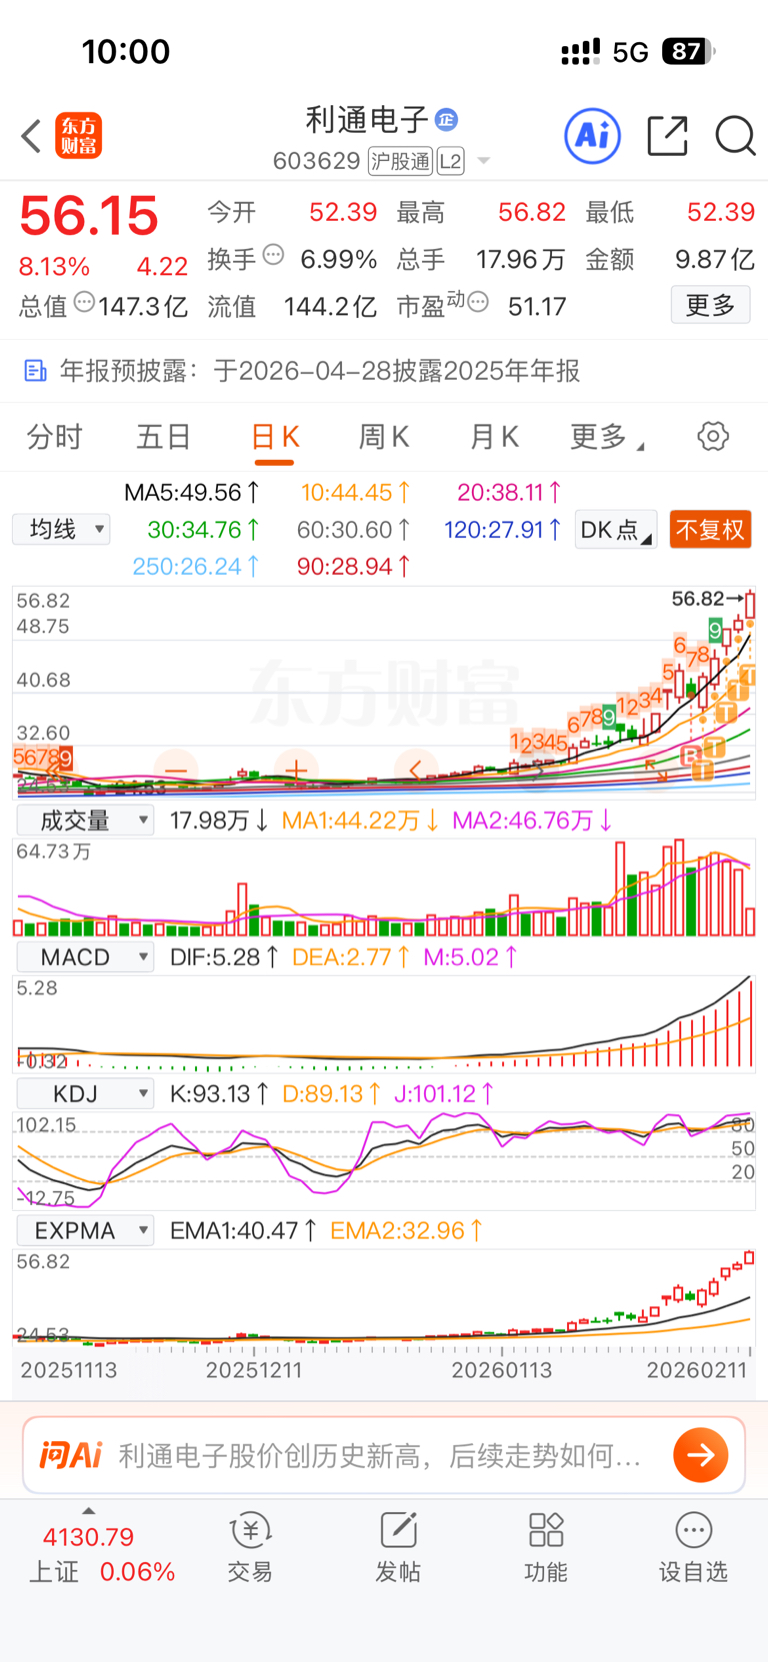Switch to 五日 tab
The height and width of the screenshot is (1663, 768).
(x=164, y=437)
